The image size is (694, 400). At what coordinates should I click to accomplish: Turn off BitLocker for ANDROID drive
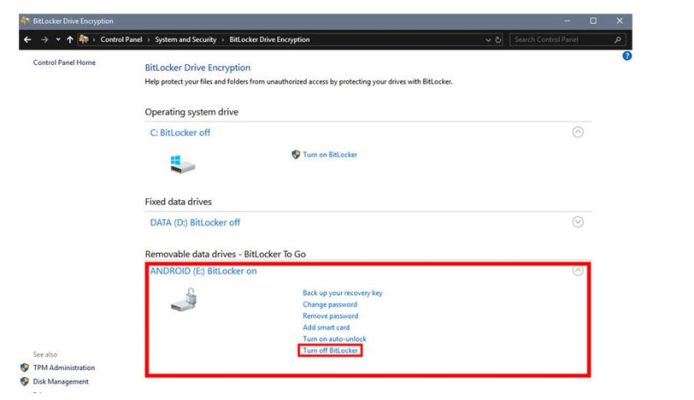click(x=330, y=350)
